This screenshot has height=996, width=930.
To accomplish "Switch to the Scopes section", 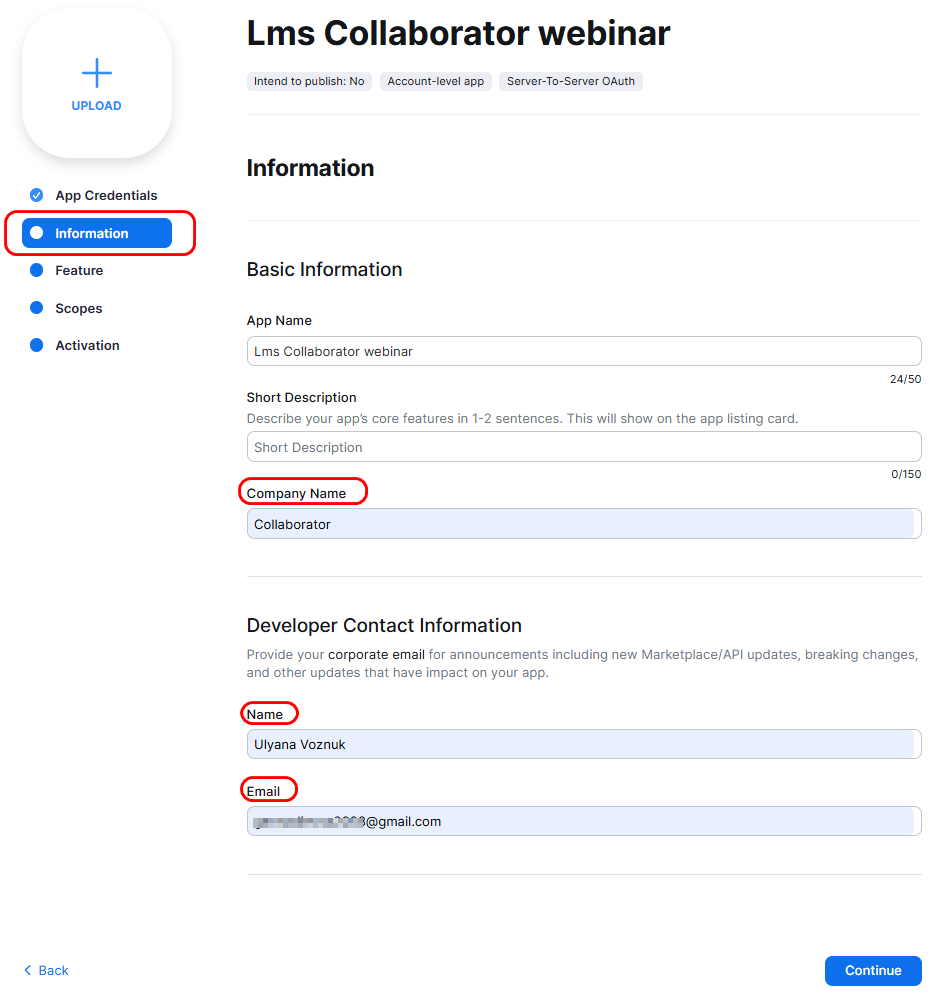I will pos(79,308).
